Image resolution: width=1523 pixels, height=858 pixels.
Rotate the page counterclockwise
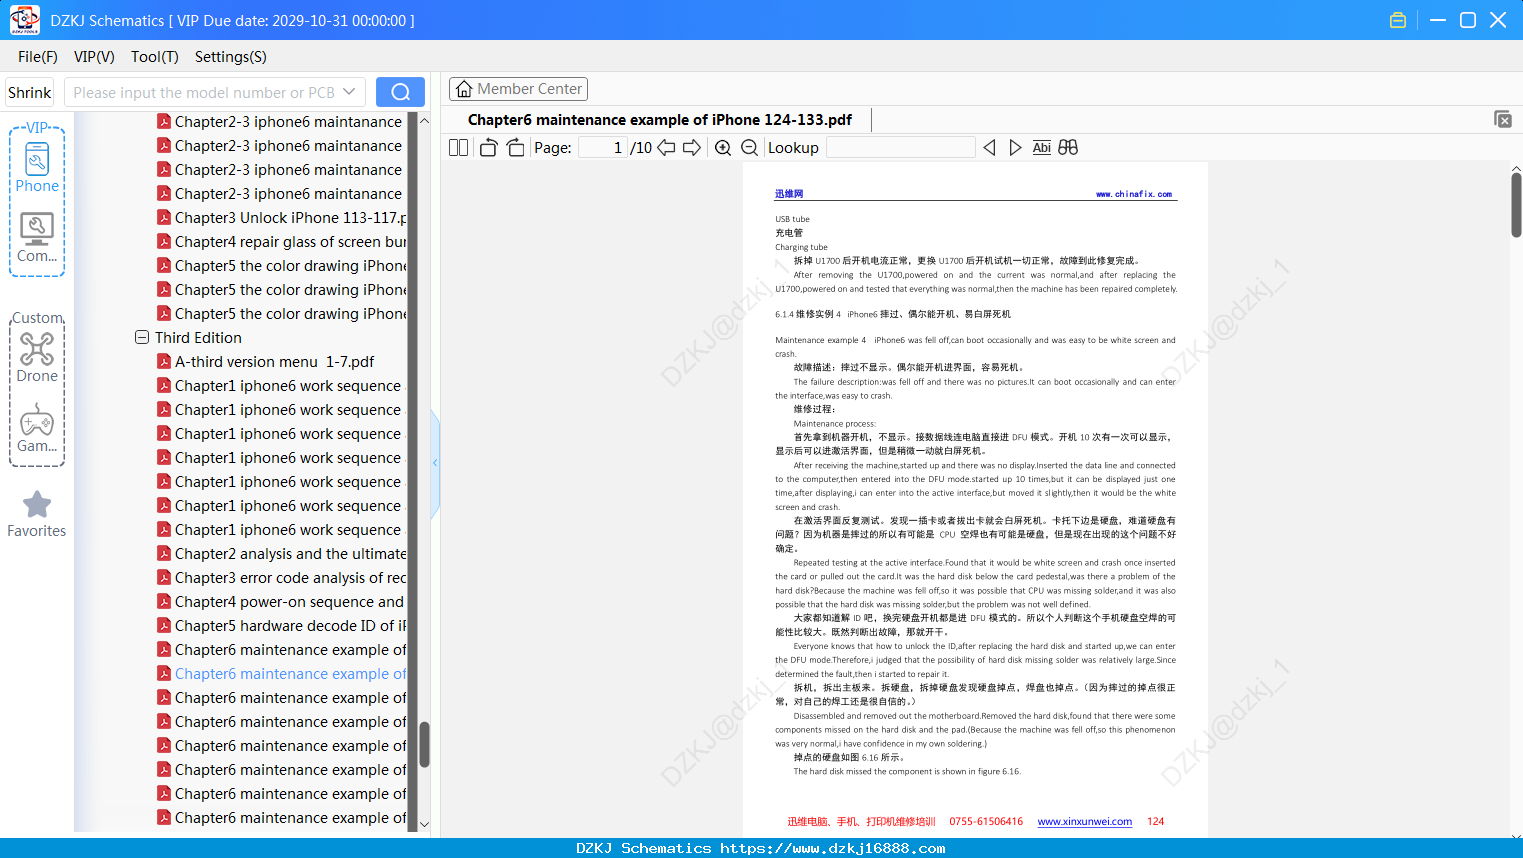488,148
